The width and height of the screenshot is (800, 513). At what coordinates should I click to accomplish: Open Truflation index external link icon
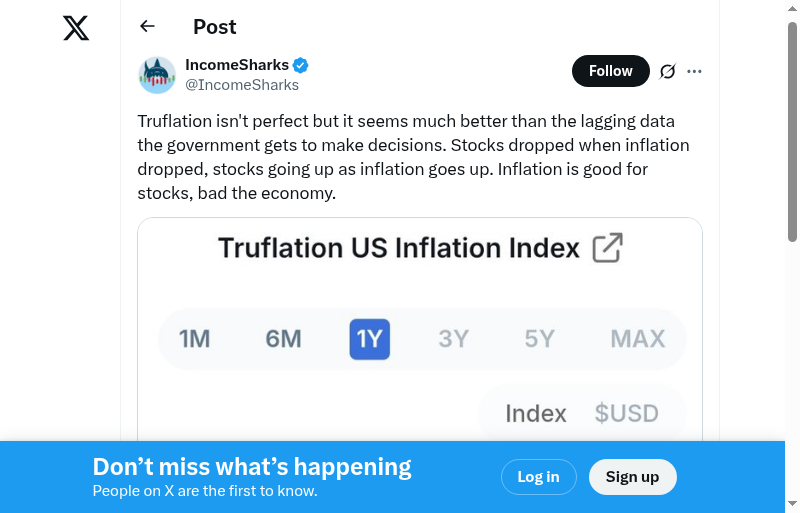[607, 248]
